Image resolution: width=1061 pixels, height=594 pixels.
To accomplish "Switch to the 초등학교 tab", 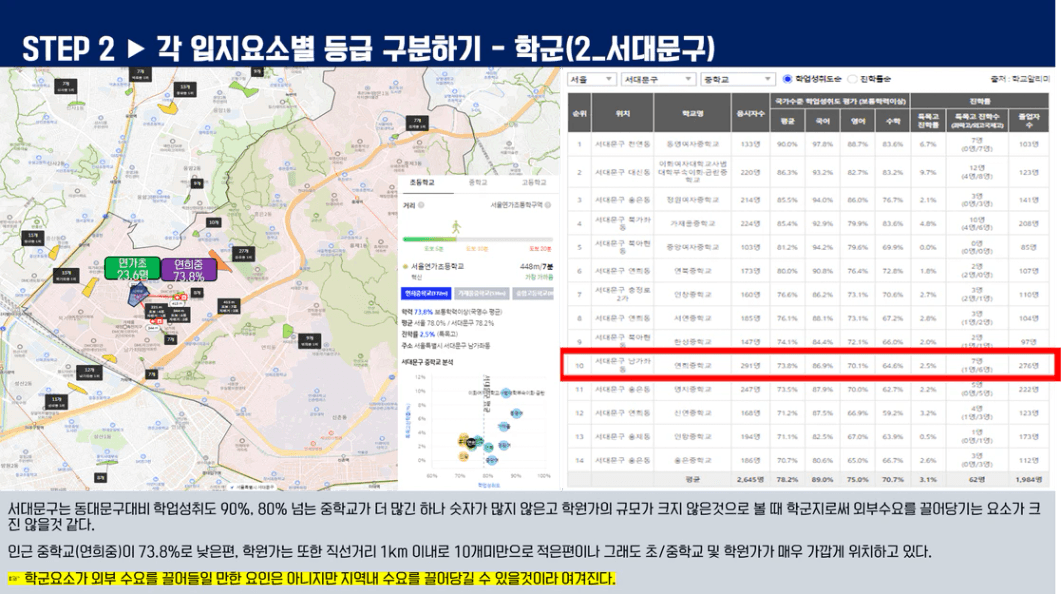I will (422, 183).
